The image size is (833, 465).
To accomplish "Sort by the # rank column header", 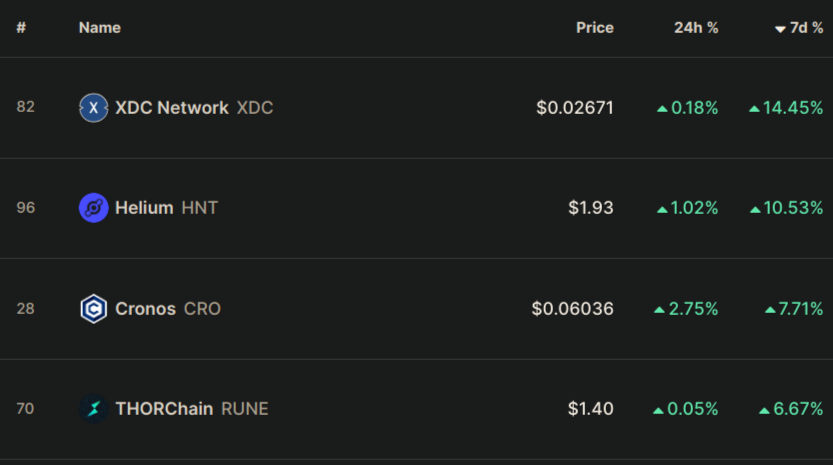I will coord(21,28).
